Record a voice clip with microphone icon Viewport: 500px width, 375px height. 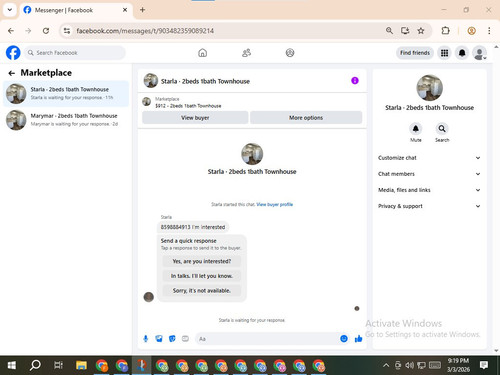pyautogui.click(x=146, y=339)
